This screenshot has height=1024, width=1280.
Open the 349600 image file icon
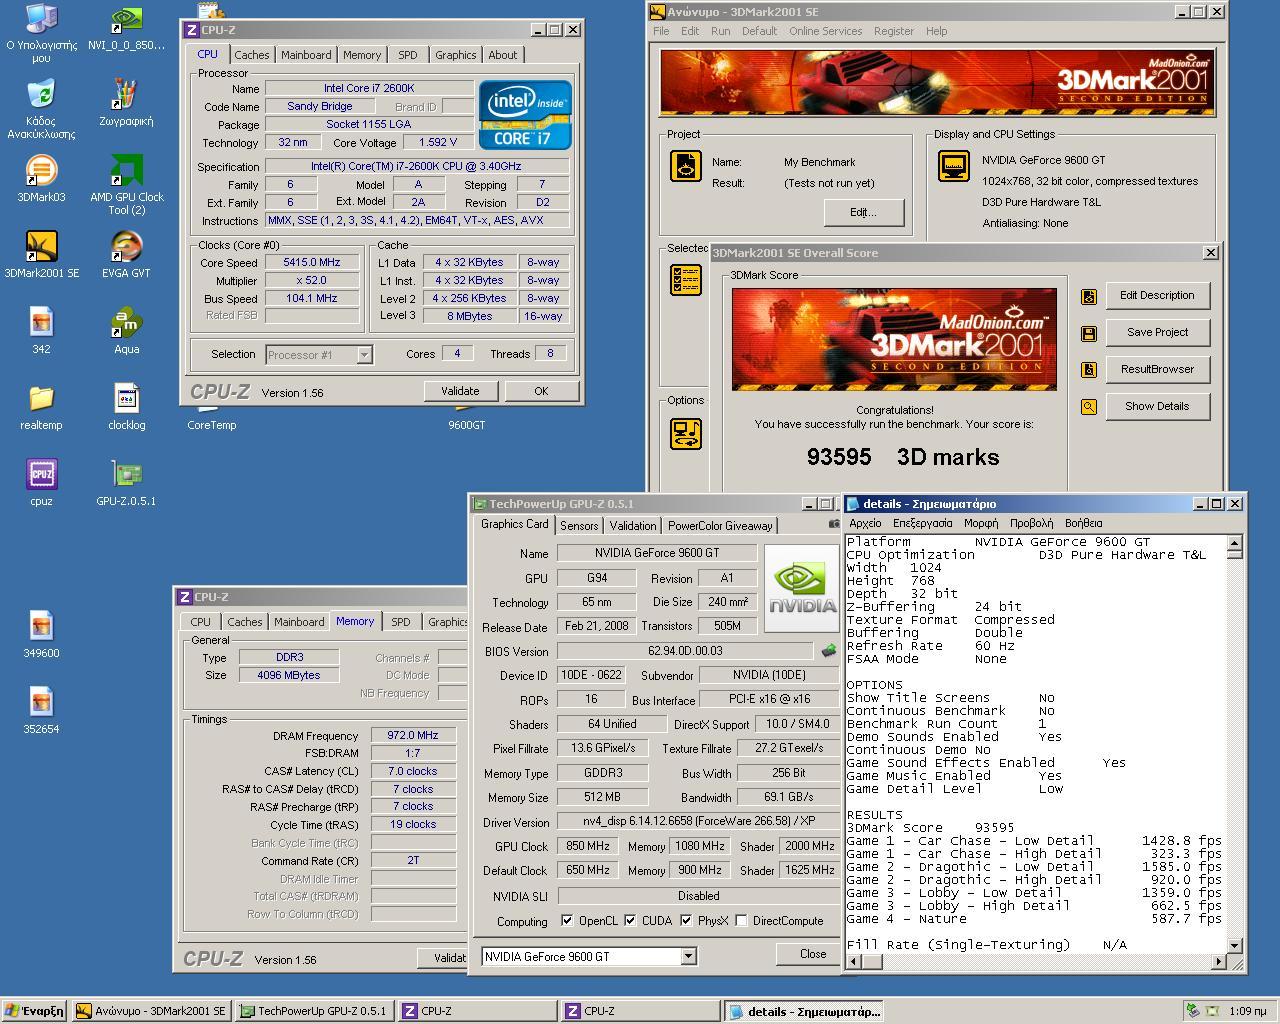[41, 627]
